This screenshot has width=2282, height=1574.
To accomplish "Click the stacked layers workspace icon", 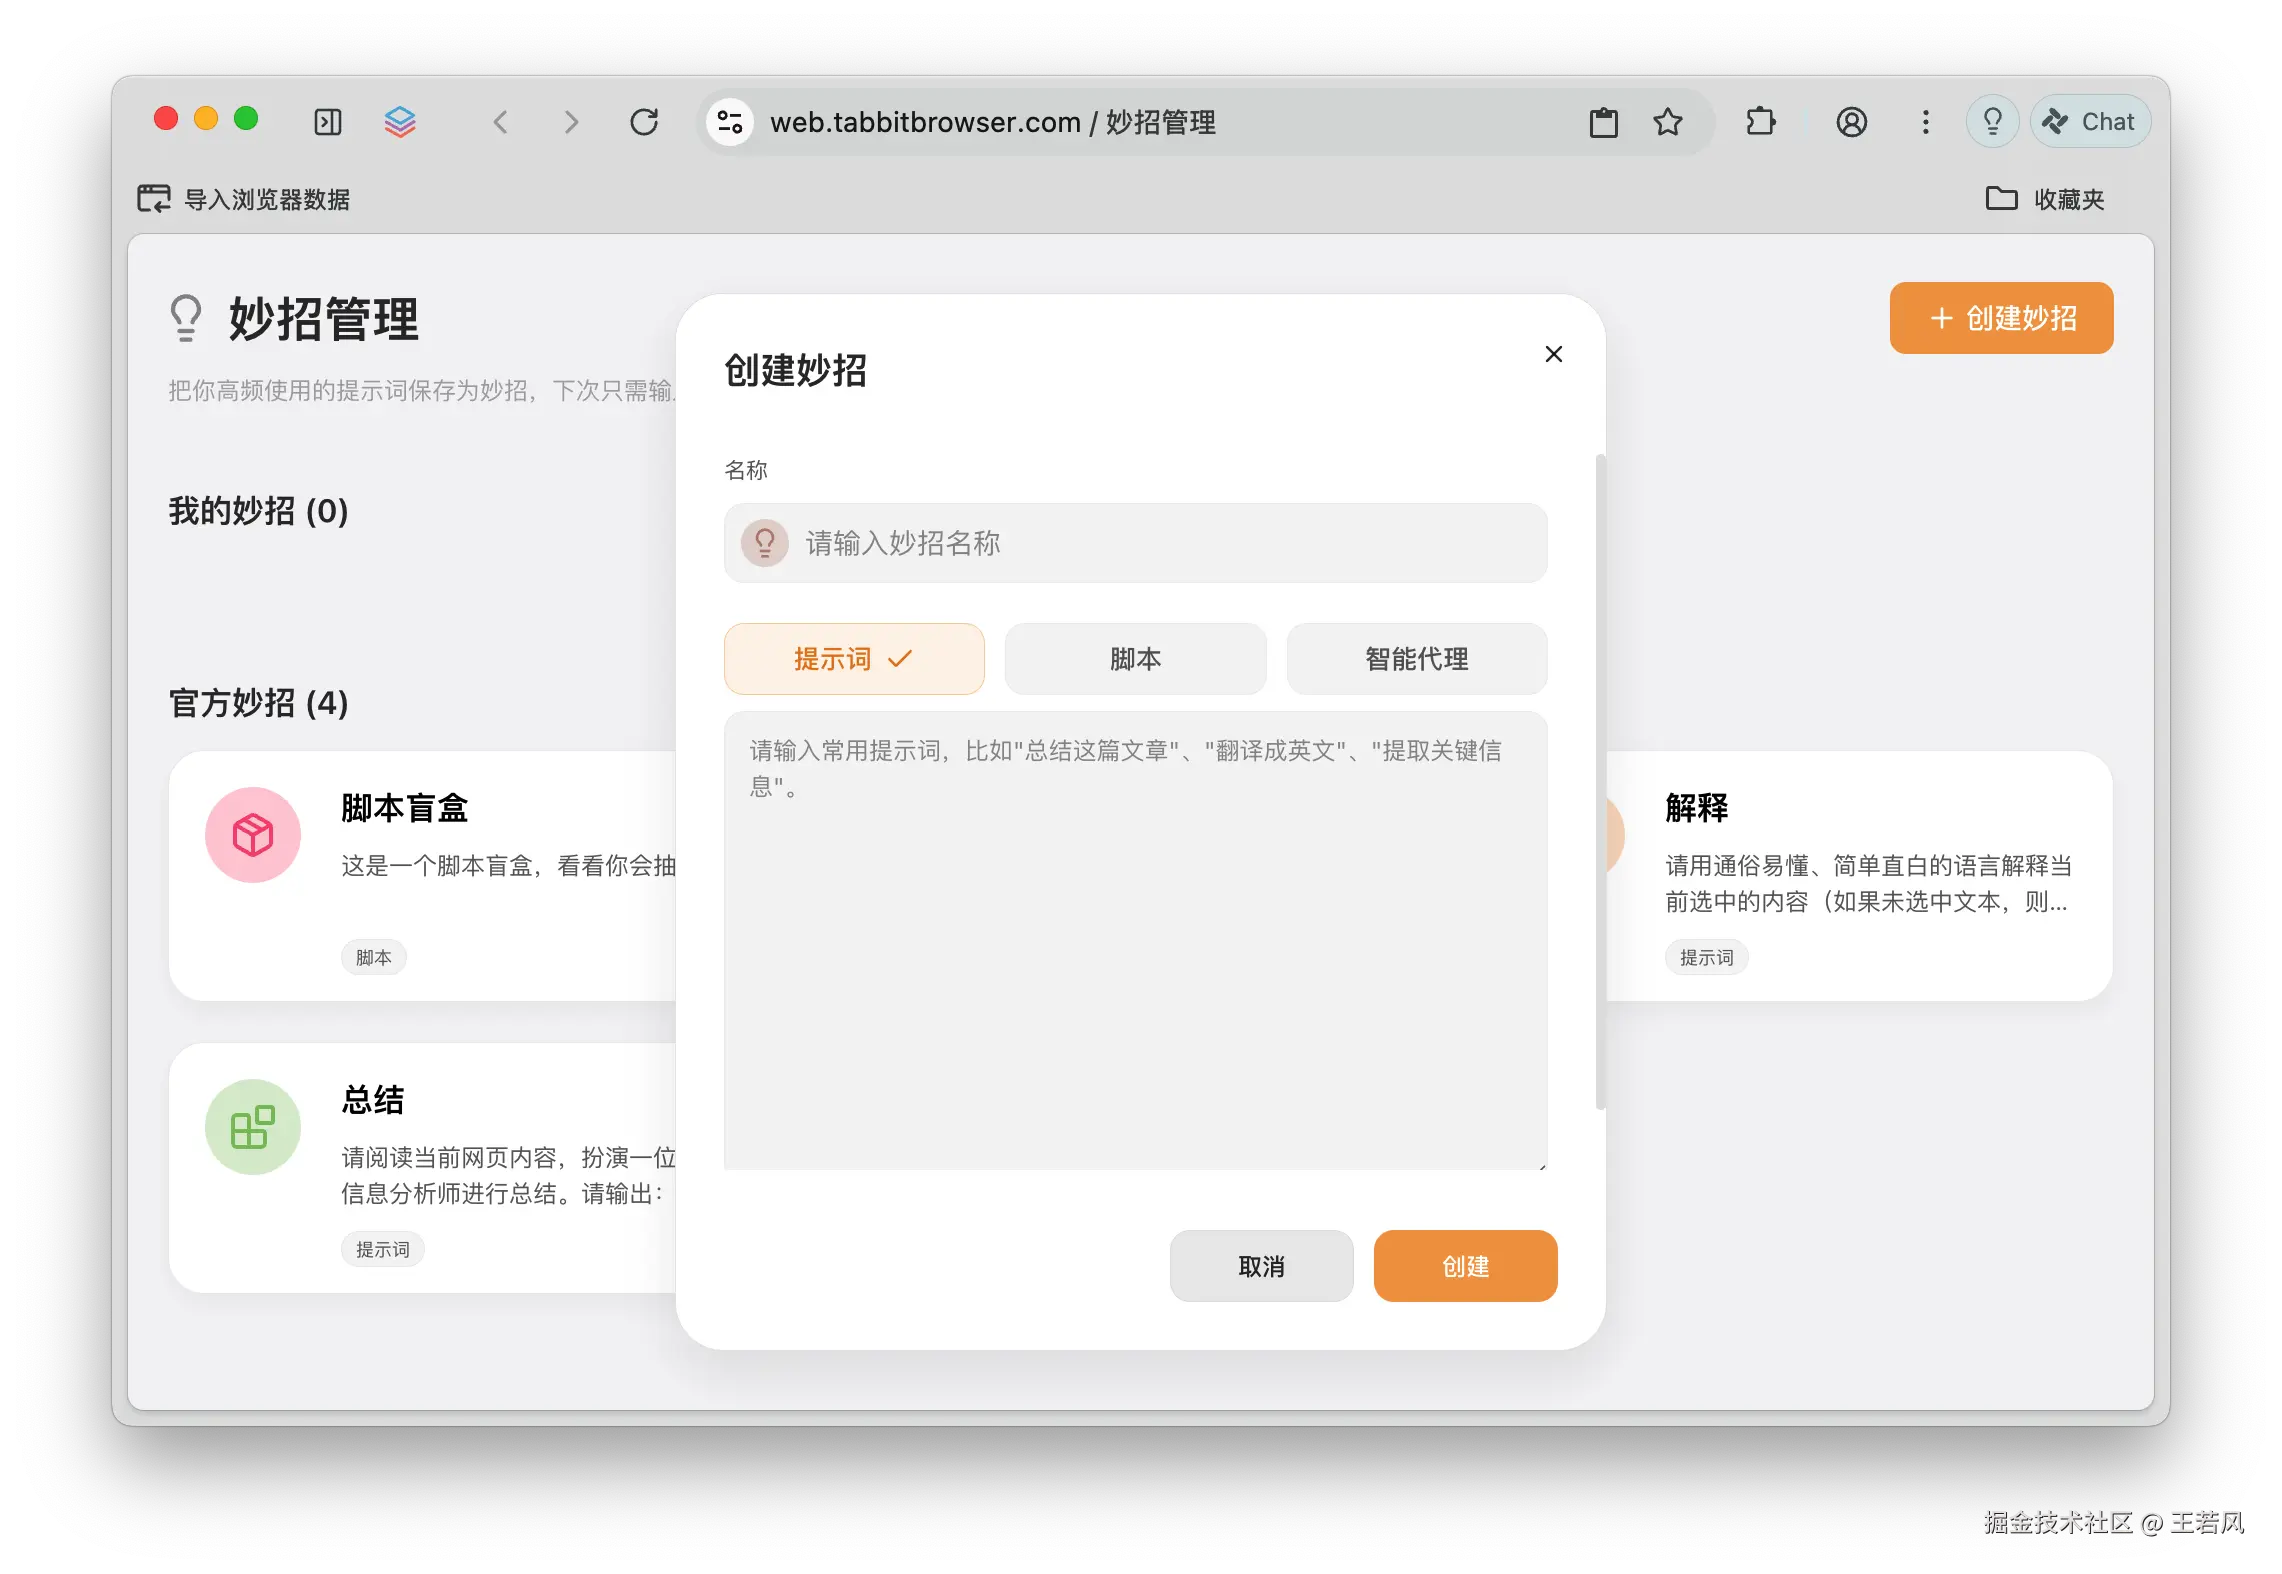I will tap(400, 122).
